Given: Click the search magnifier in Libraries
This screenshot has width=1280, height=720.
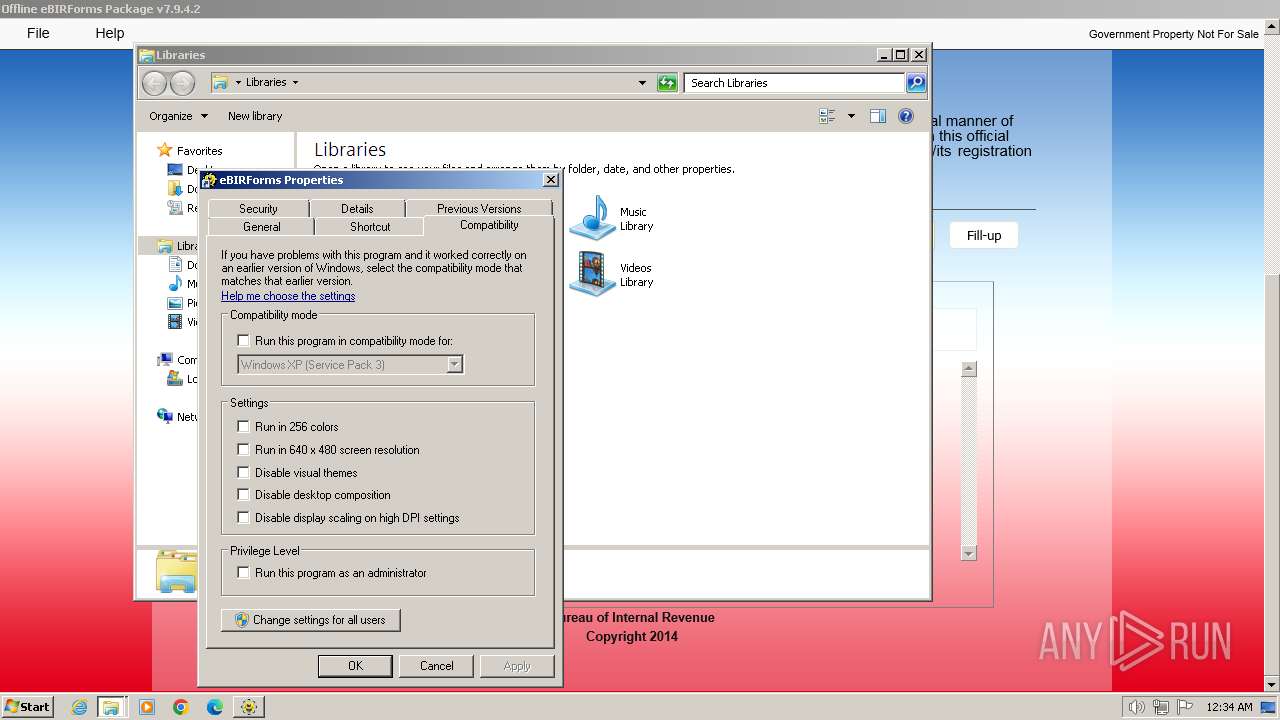Looking at the screenshot, I should tap(915, 83).
